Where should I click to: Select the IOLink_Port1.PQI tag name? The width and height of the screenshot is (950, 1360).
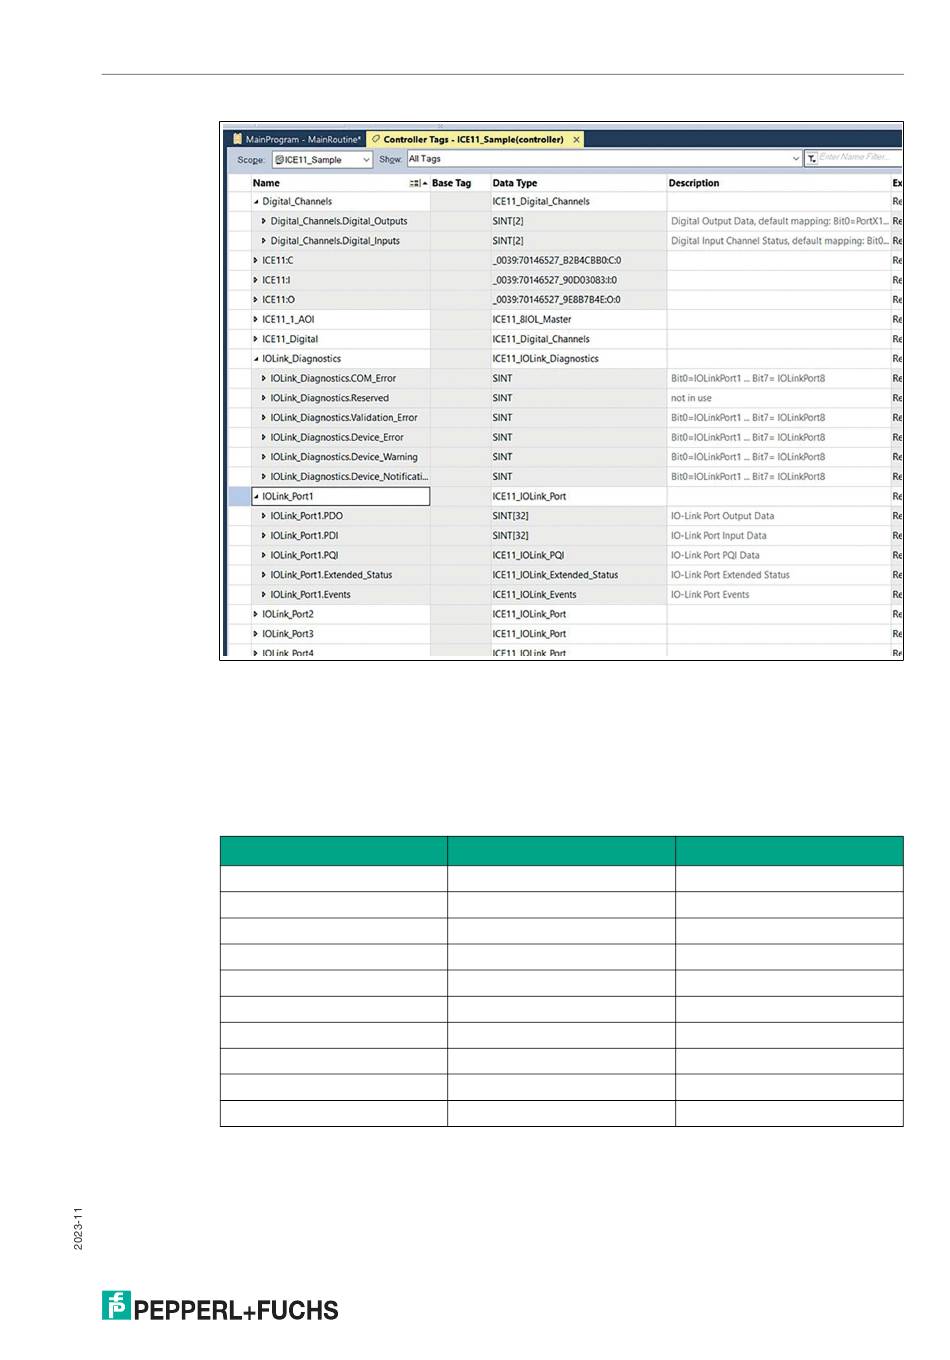tap(304, 555)
